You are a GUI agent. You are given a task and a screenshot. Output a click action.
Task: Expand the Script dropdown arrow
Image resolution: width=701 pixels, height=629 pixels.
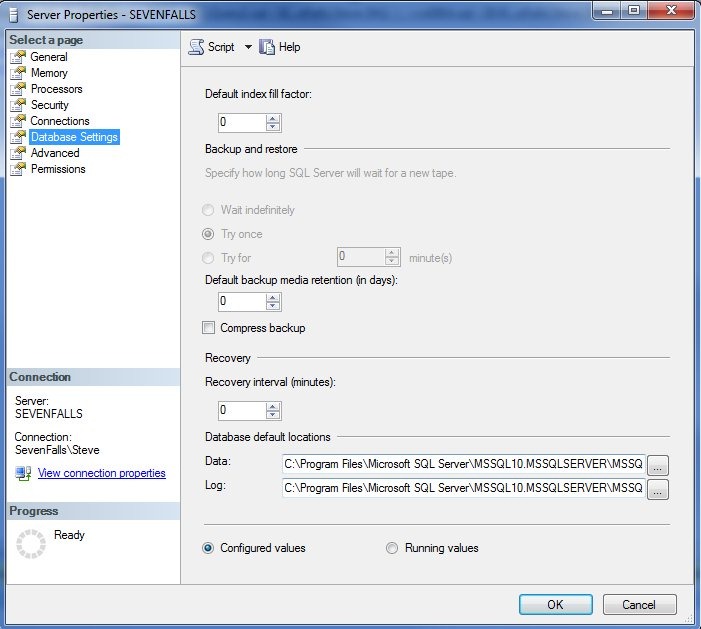pyautogui.click(x=248, y=47)
